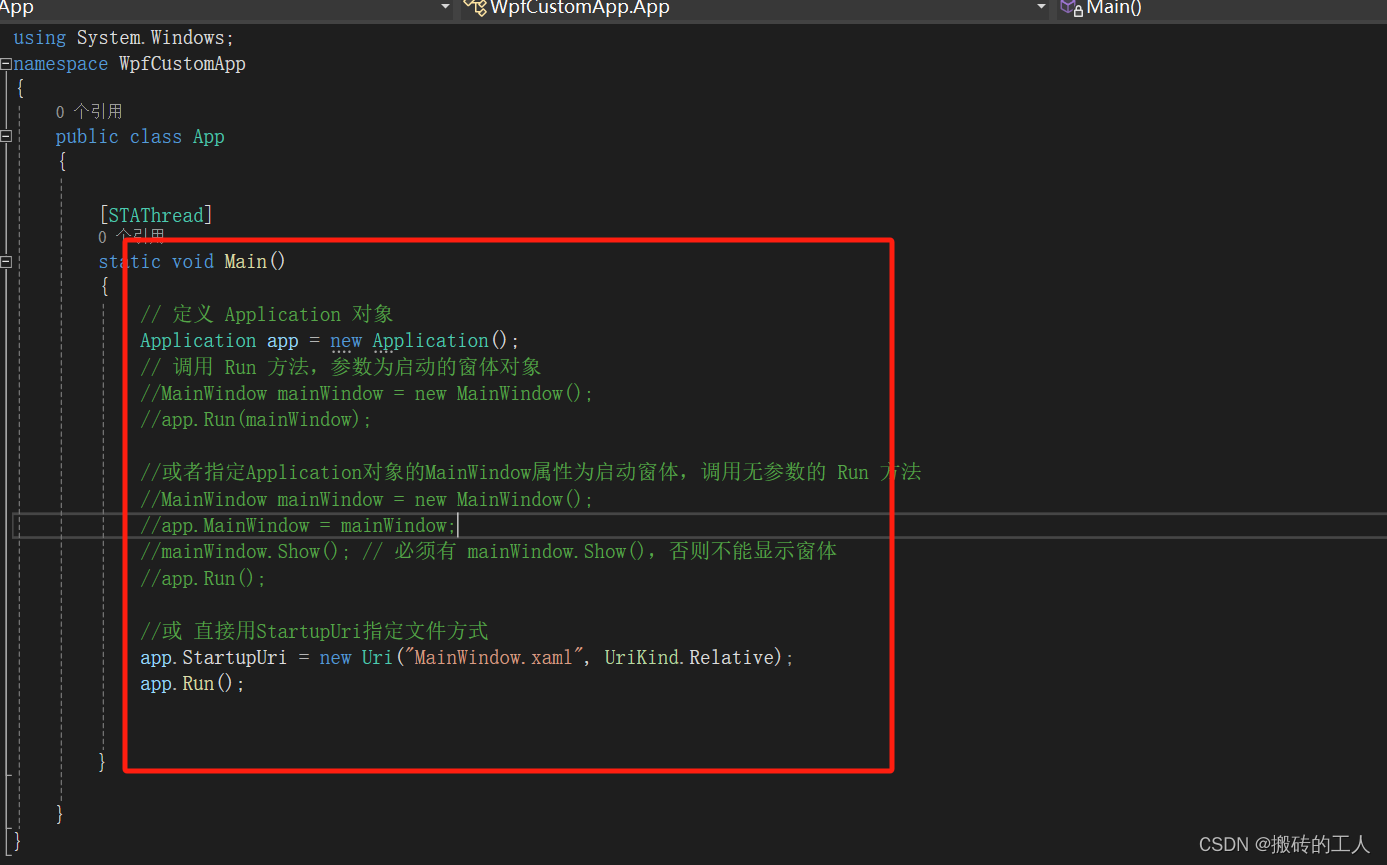Click the comment '// 调用 Run 方法，参数为启动的窗体对象'
The height and width of the screenshot is (865, 1387).
[341, 367]
